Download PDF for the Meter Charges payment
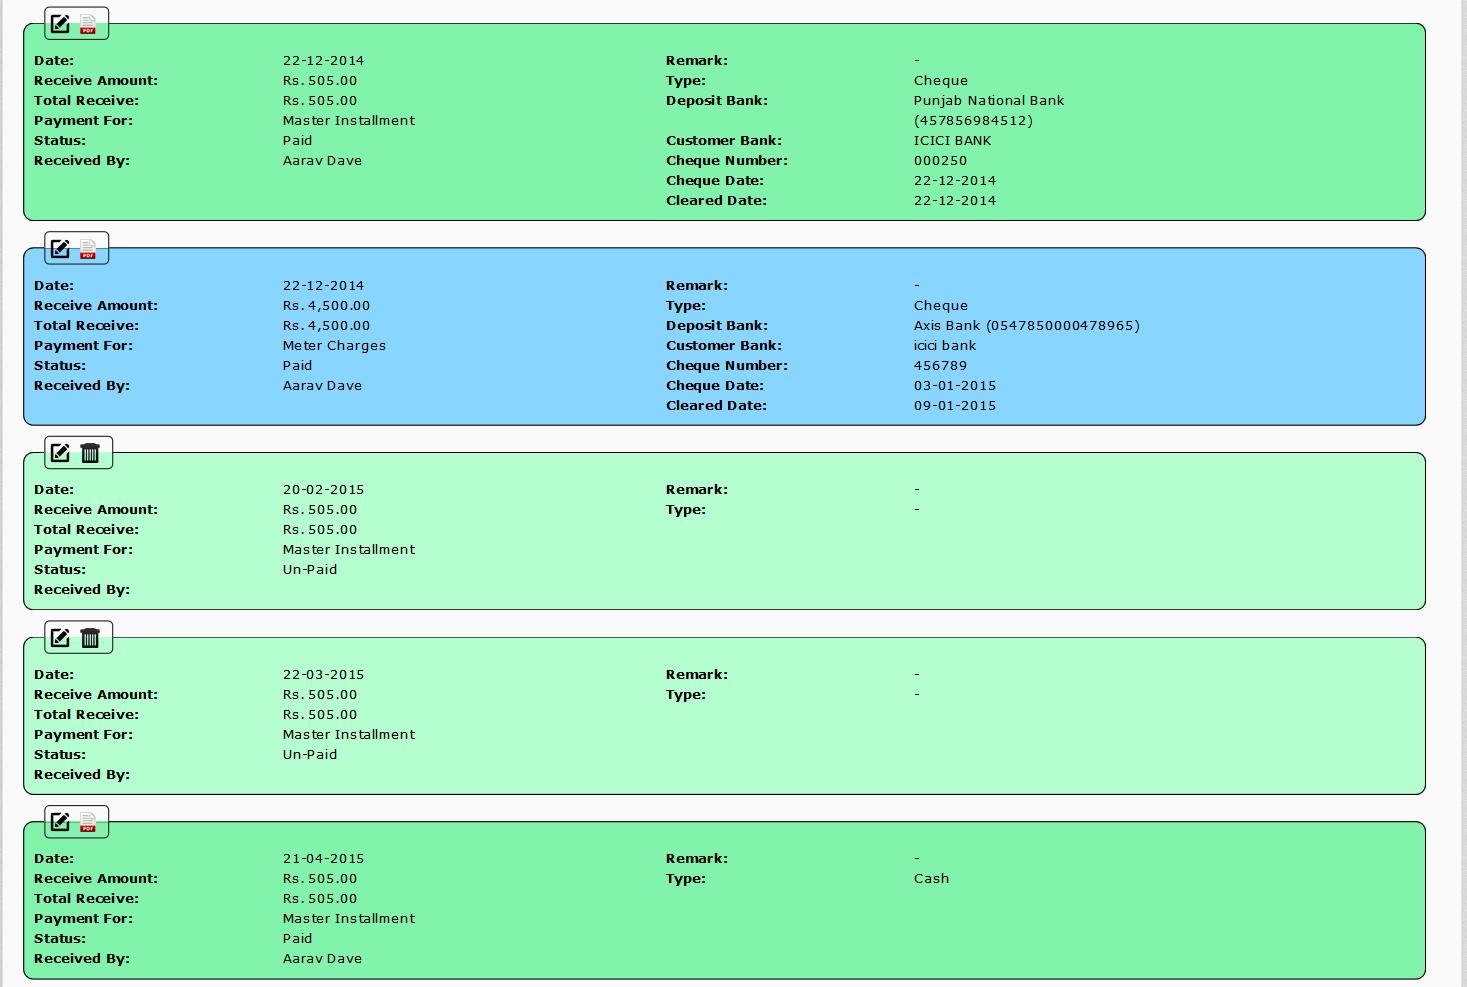 pos(89,248)
